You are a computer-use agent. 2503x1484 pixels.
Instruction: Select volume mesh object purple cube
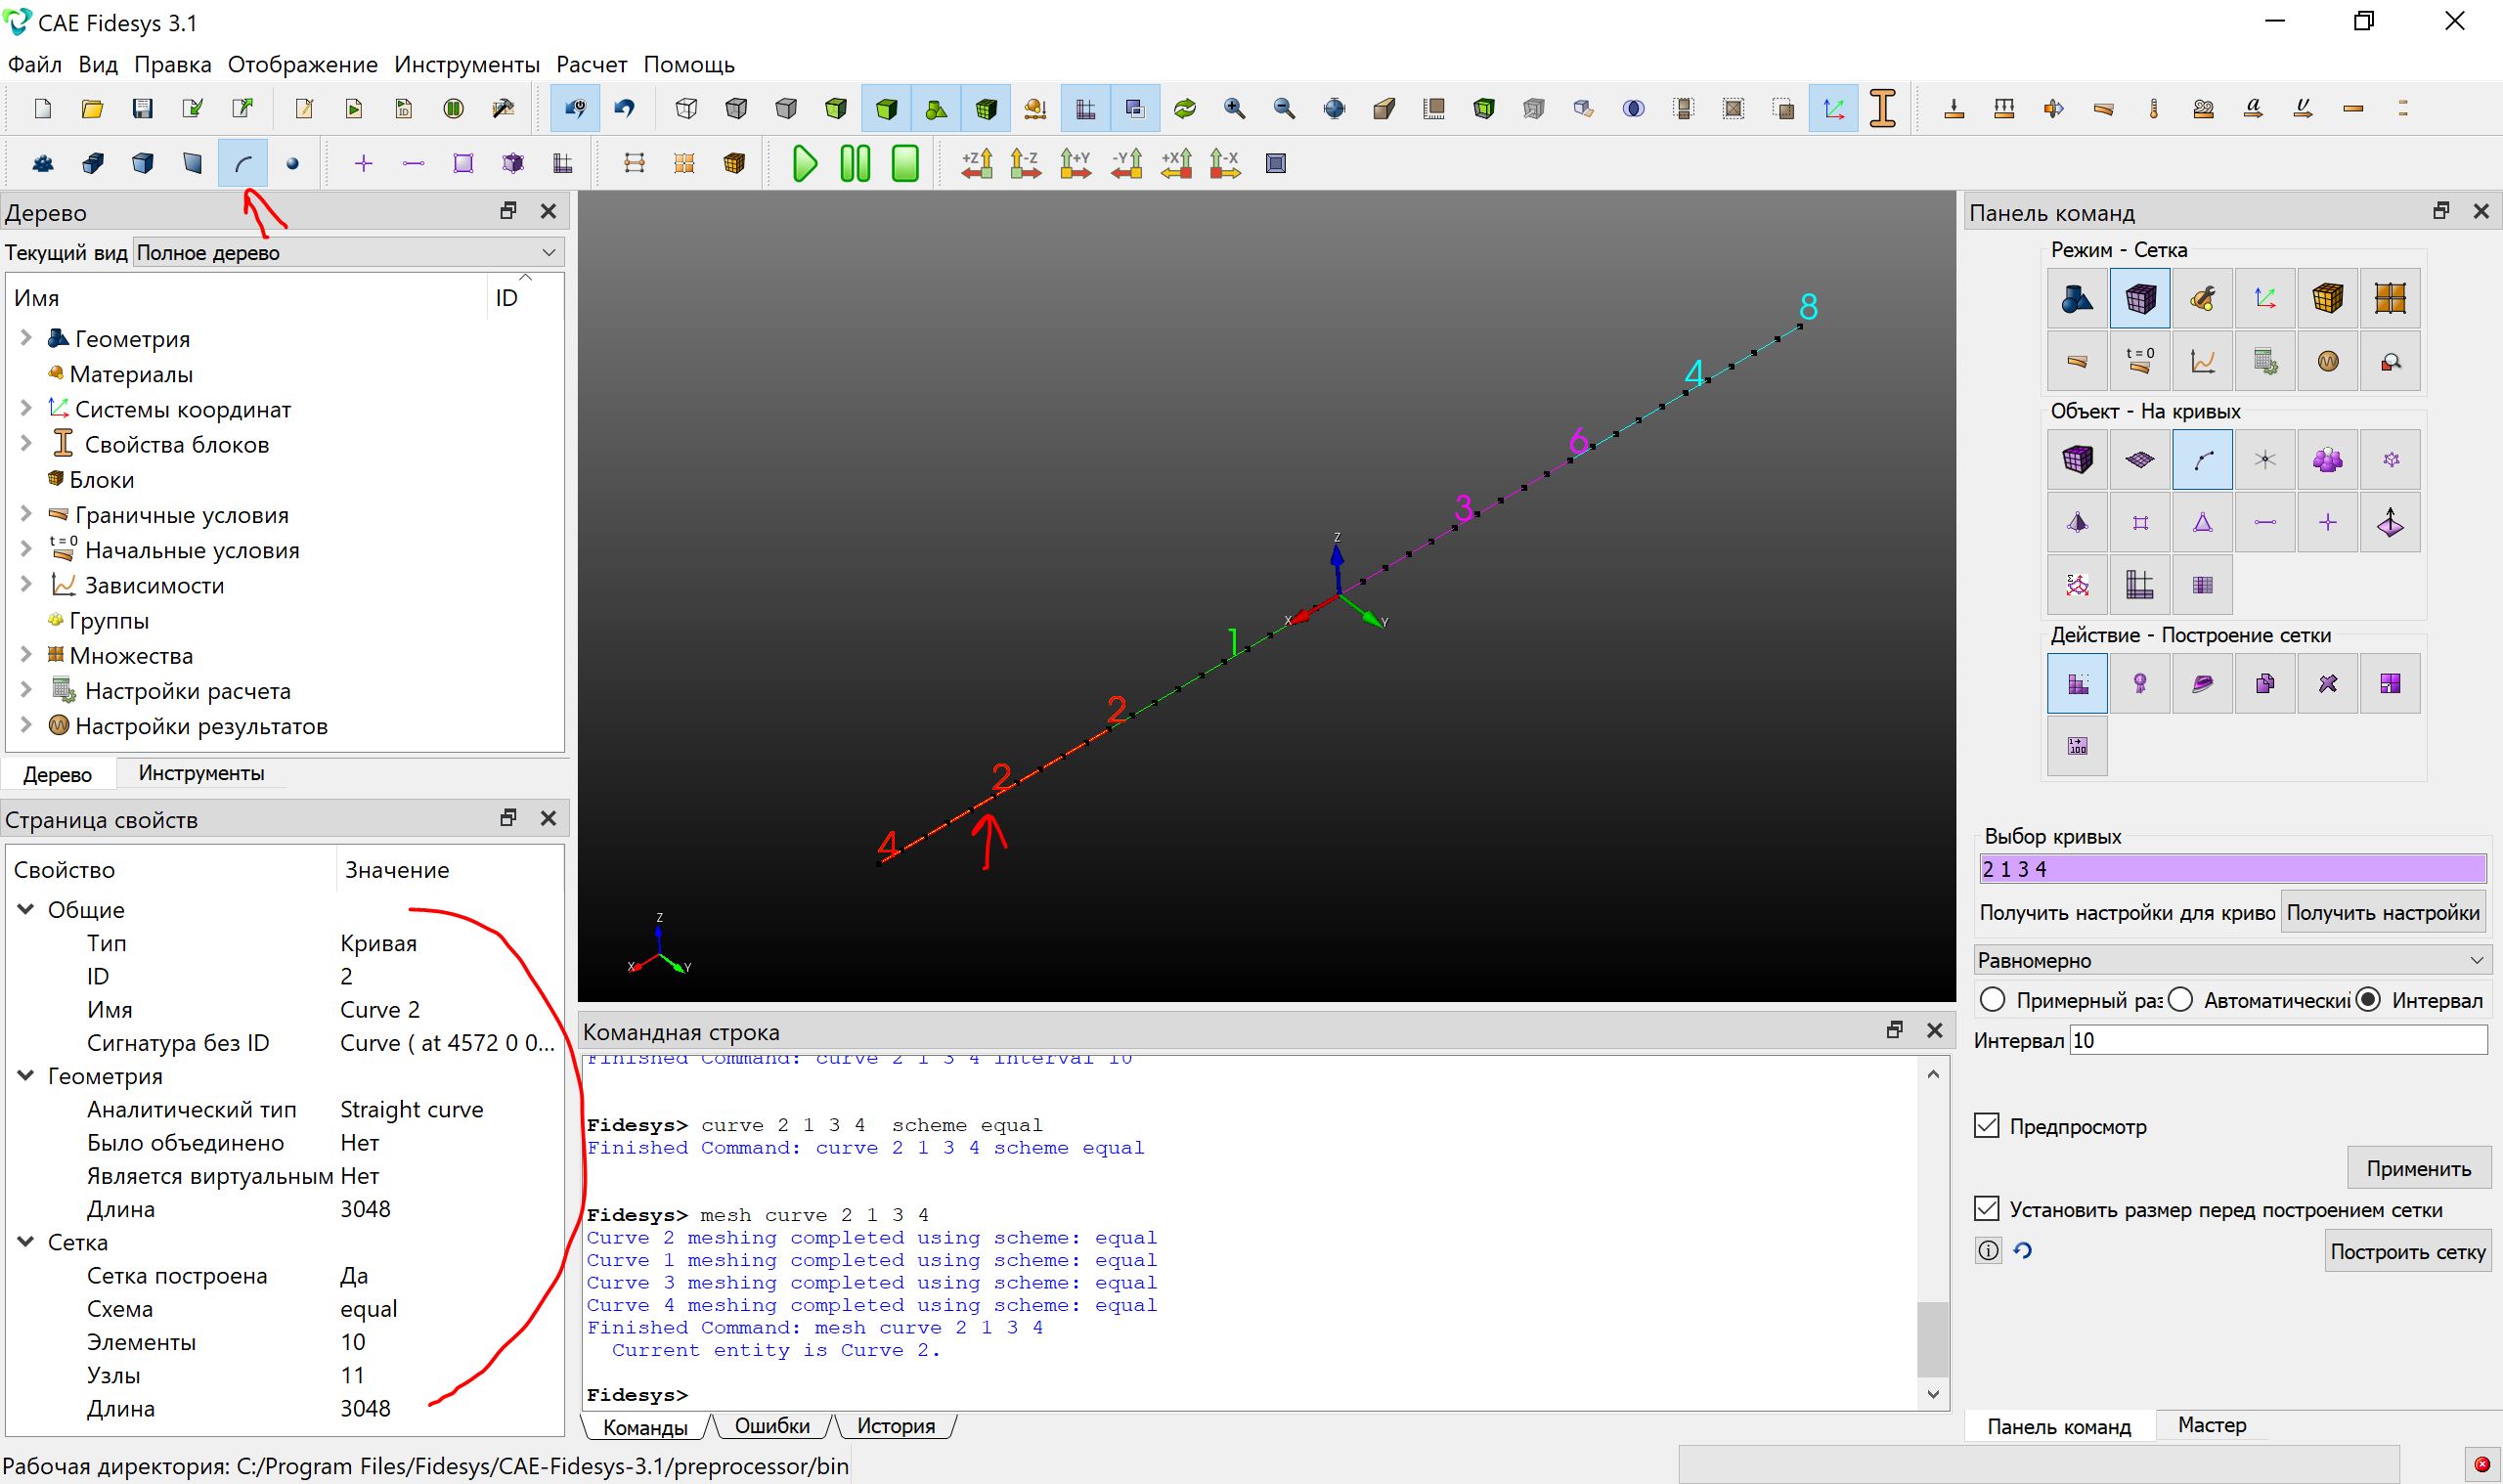tap(2077, 460)
